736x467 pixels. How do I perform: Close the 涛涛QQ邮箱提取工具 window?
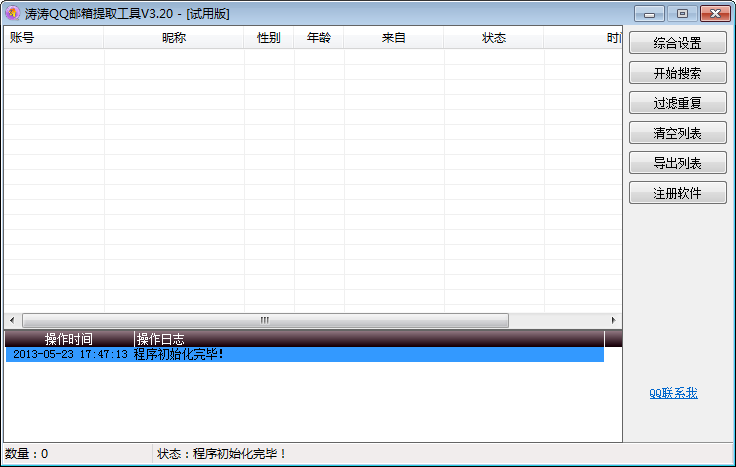pos(715,14)
